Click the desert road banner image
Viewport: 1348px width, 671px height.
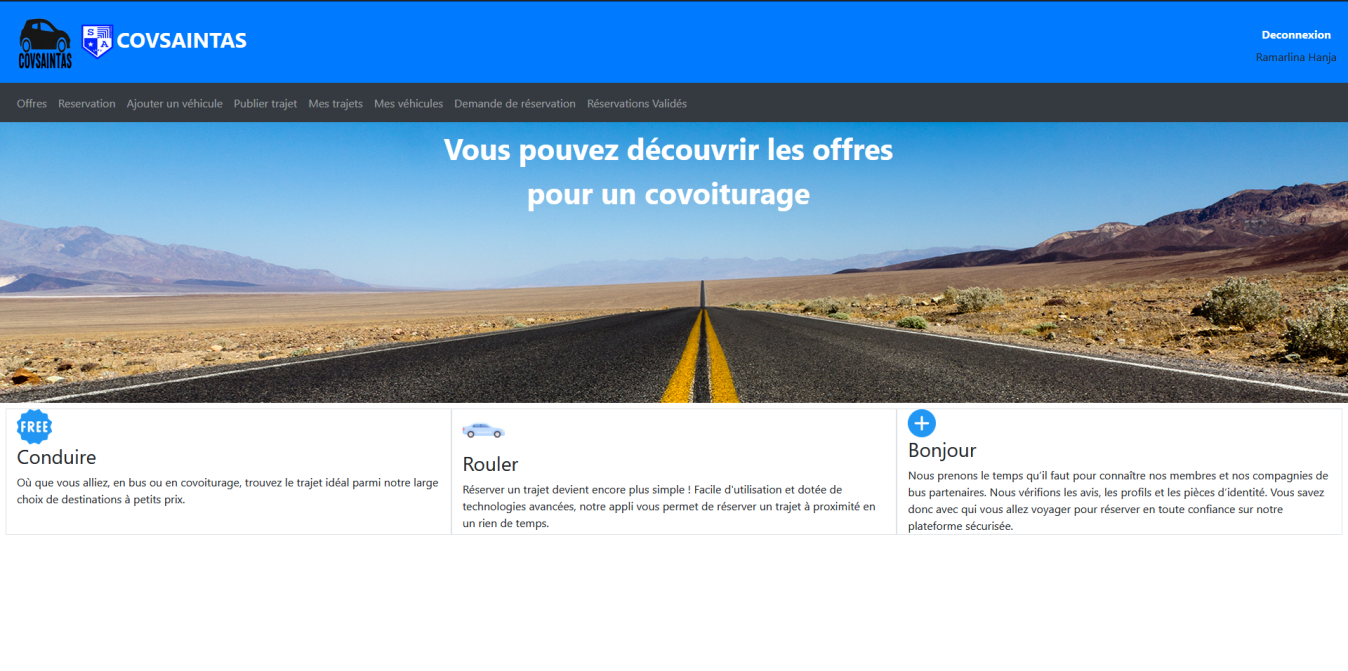coord(674,290)
